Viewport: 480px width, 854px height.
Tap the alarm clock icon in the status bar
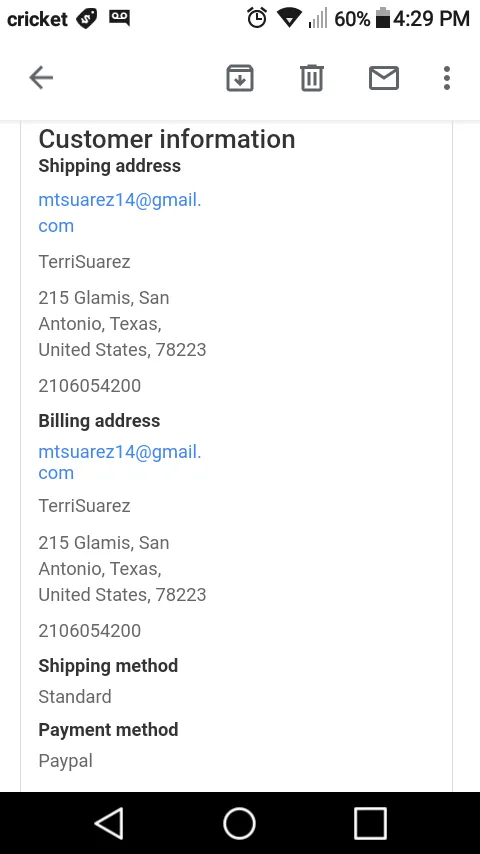pos(257,19)
